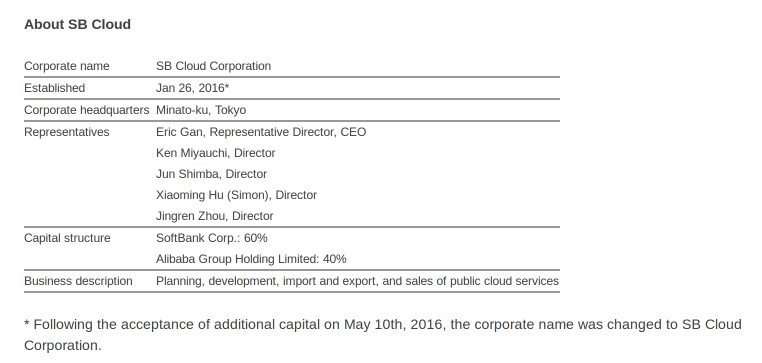Click the Business description label
This screenshot has width=762, height=363.
78,281
